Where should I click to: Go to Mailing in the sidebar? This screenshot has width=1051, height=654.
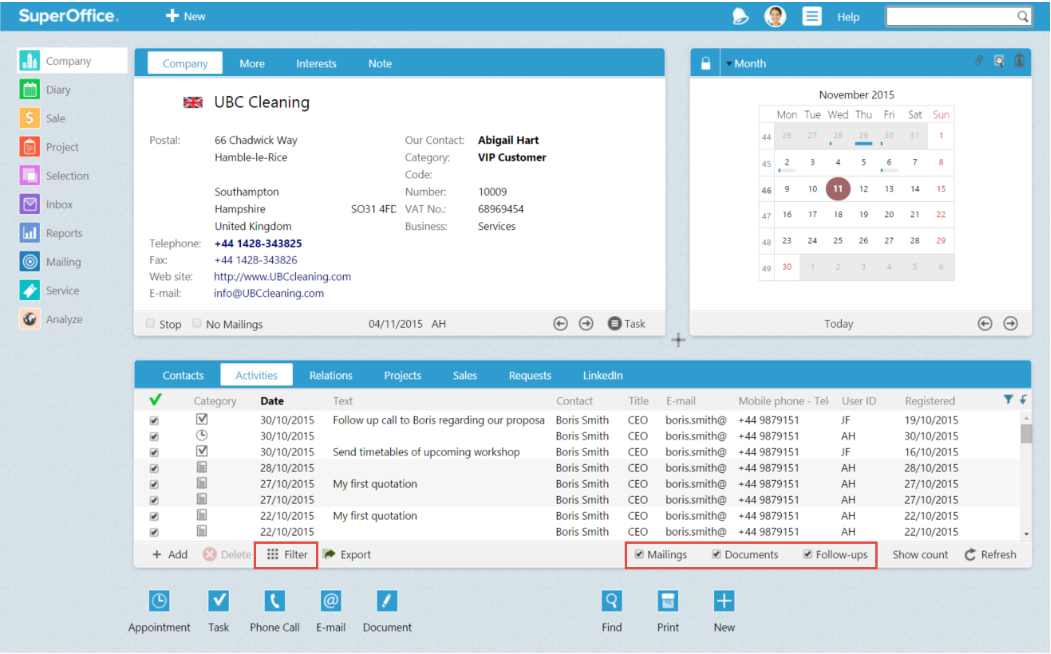tap(50, 262)
